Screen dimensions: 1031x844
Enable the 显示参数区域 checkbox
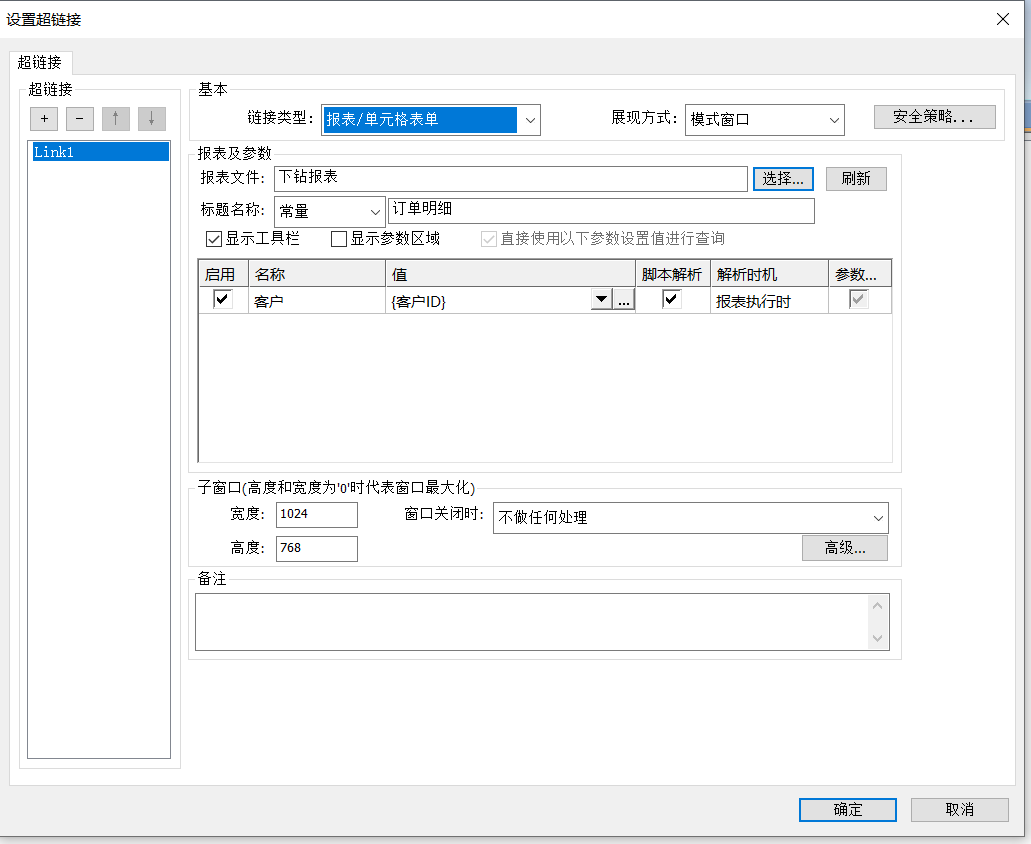point(339,239)
